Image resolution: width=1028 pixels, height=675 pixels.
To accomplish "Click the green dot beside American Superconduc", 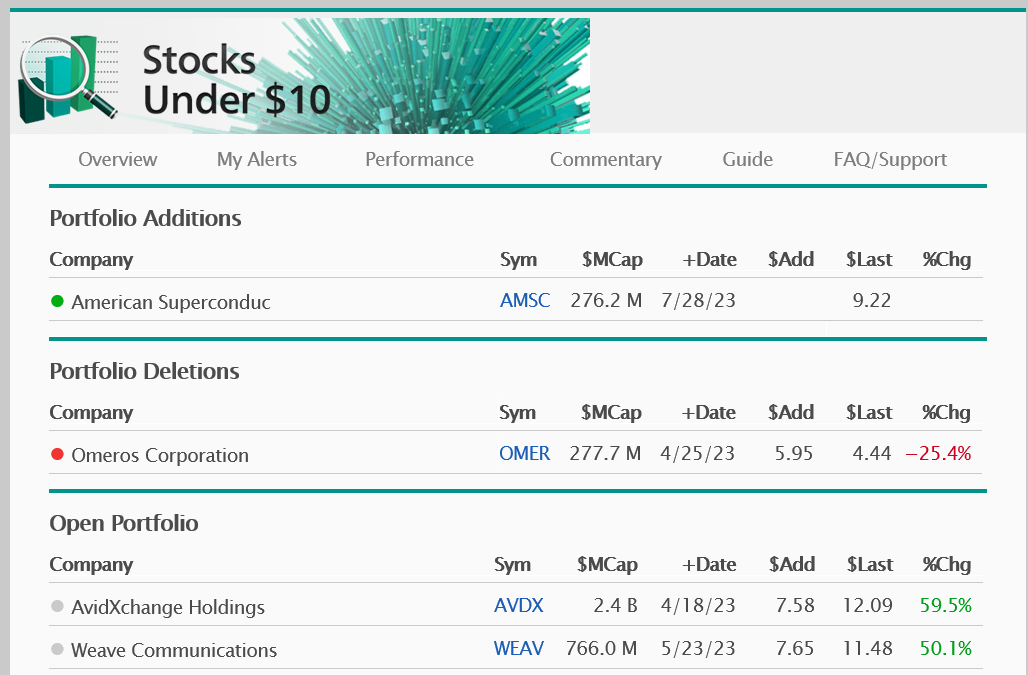I will [x=57, y=301].
